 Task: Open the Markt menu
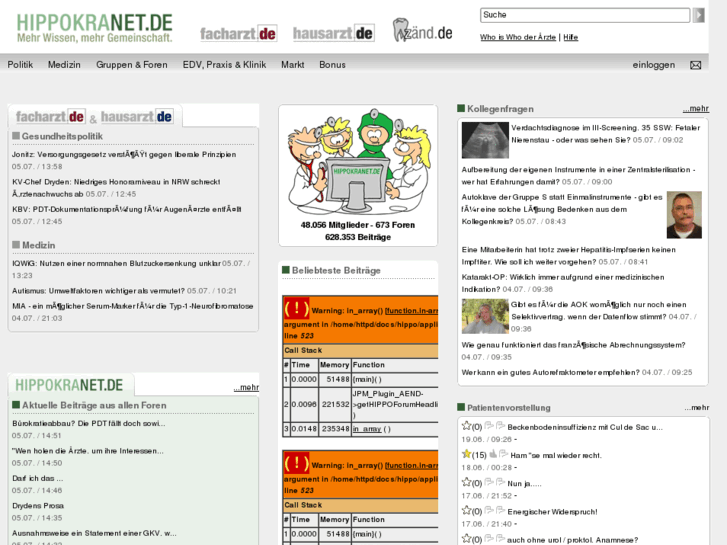[x=293, y=64]
